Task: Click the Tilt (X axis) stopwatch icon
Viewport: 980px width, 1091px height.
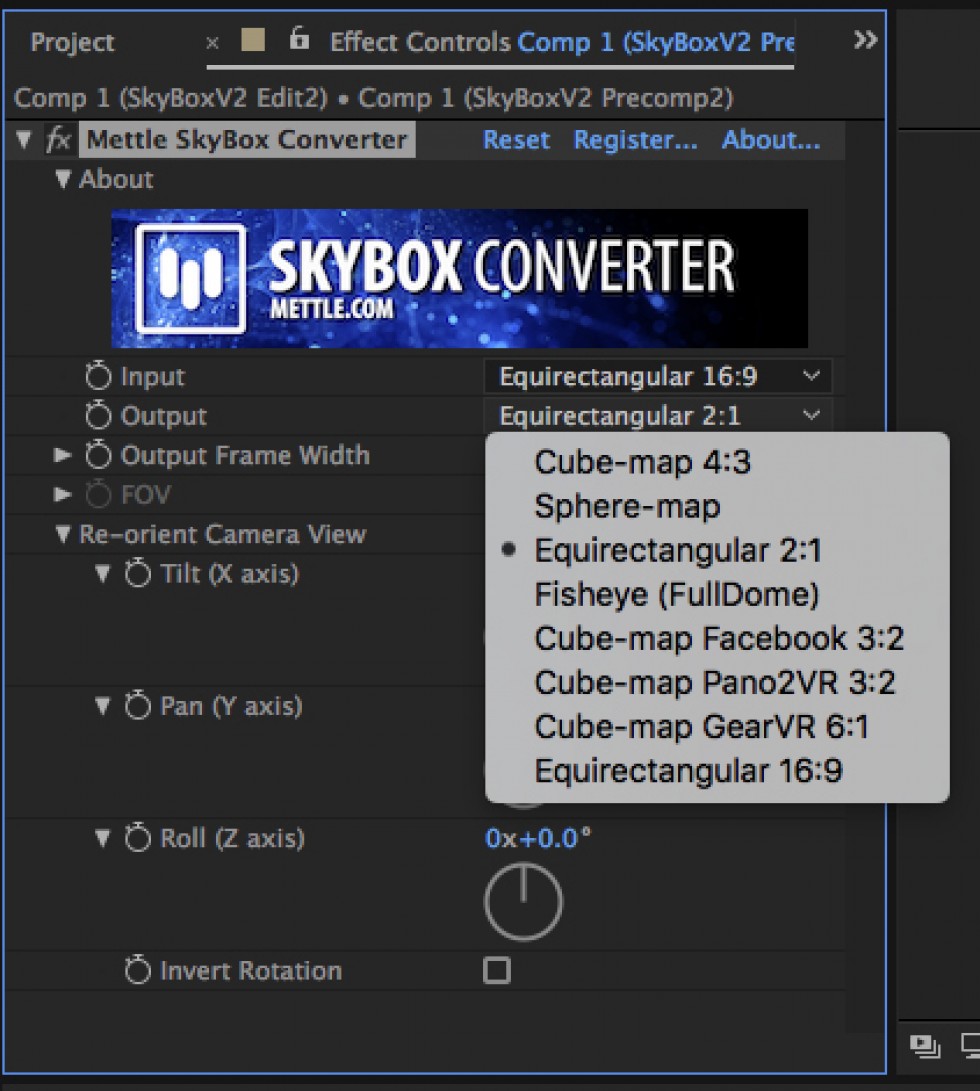Action: (137, 574)
